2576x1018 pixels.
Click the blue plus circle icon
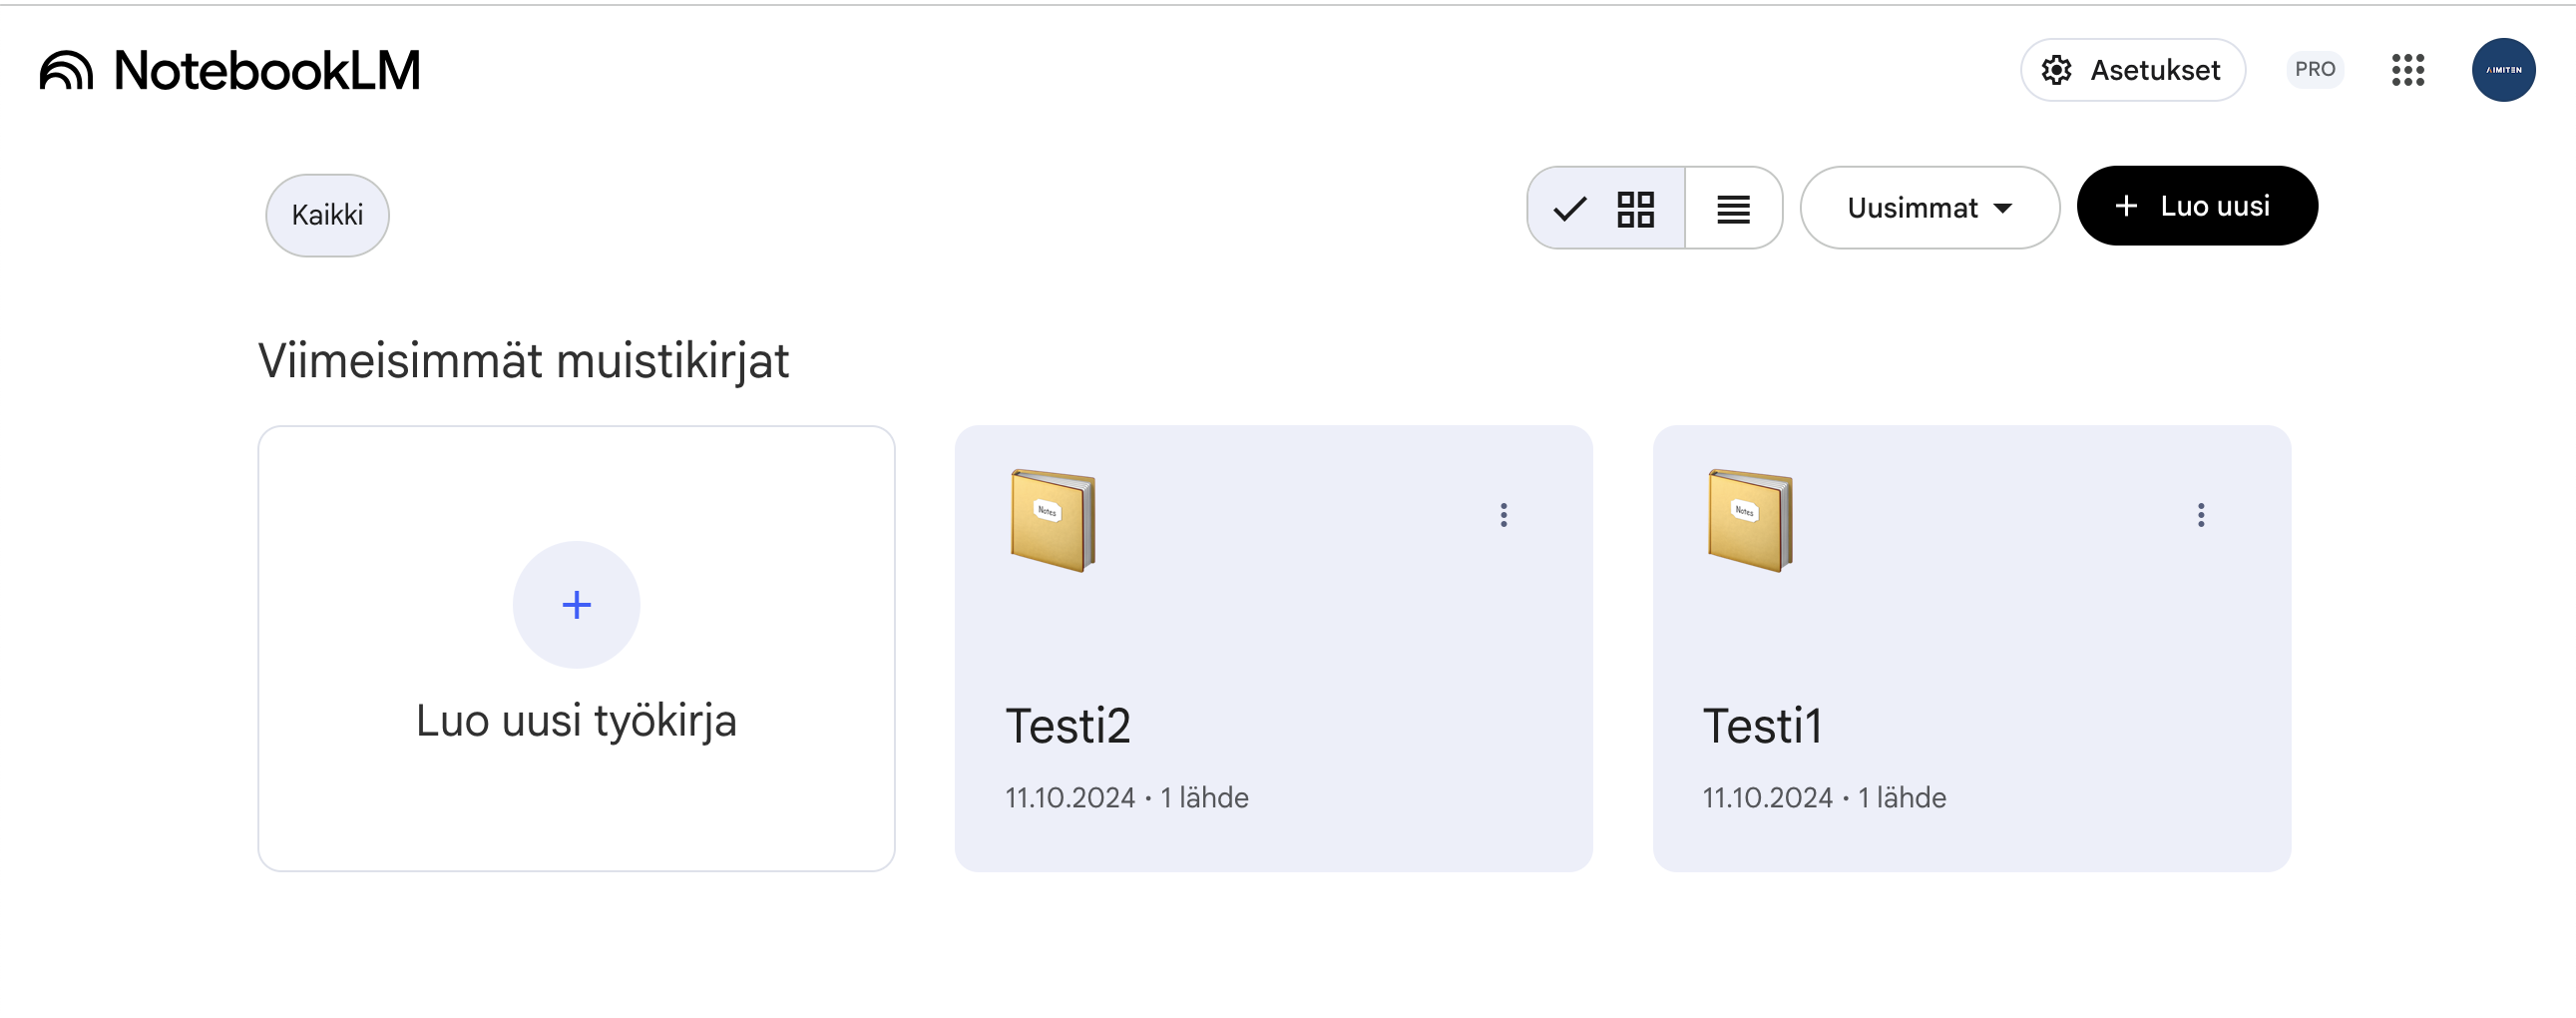tap(576, 605)
